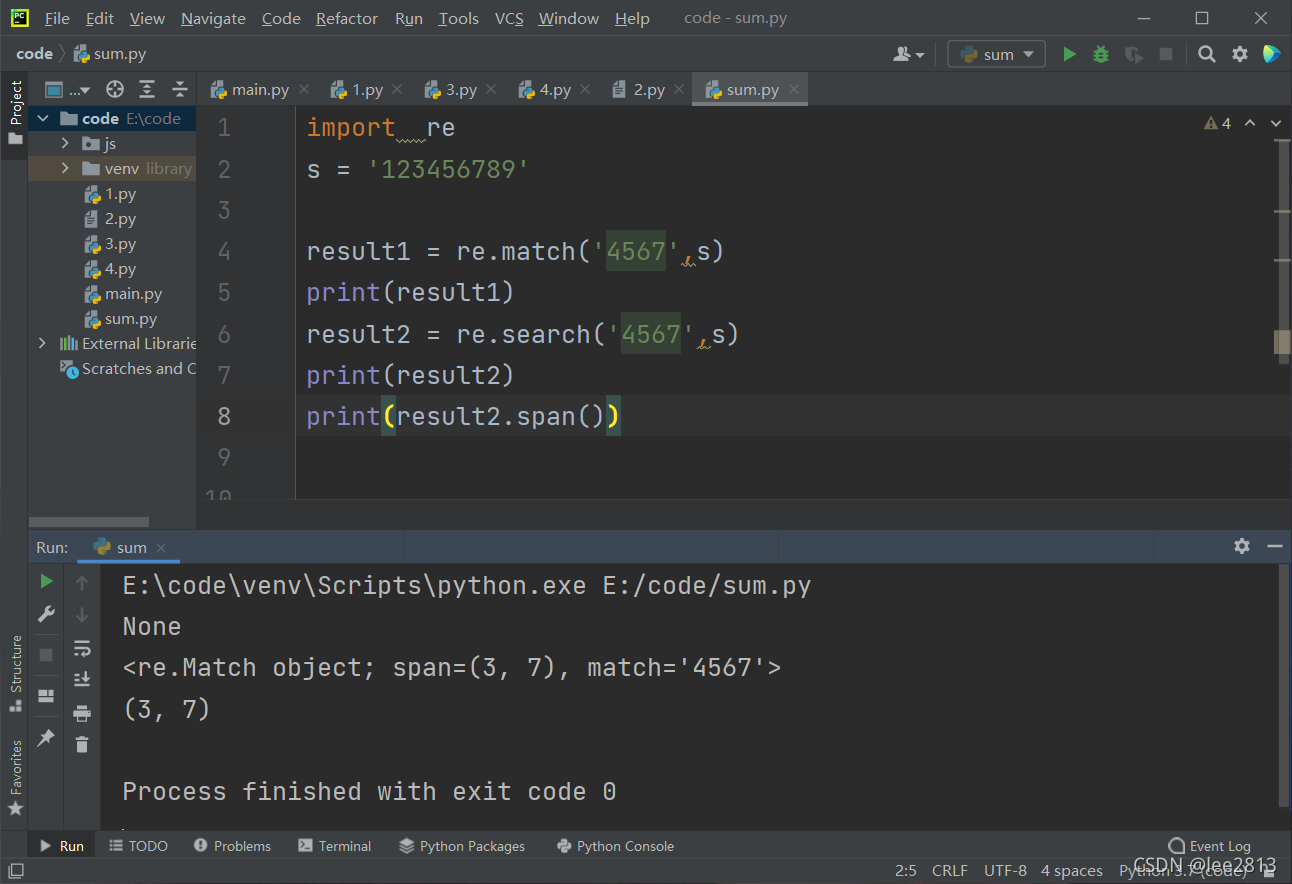This screenshot has width=1292, height=884.
Task: Open the Python Console tool window
Action: point(615,846)
